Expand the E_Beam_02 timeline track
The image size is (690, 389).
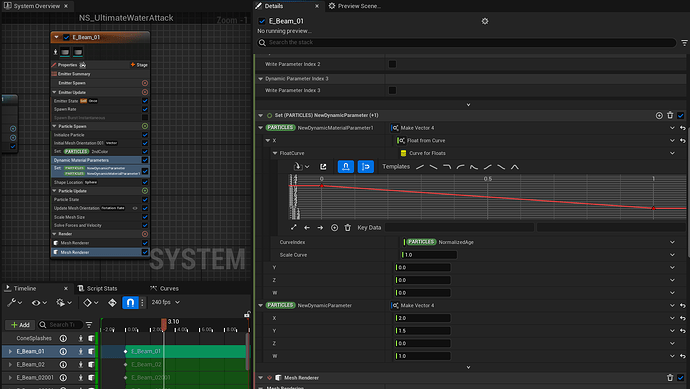click(10, 364)
